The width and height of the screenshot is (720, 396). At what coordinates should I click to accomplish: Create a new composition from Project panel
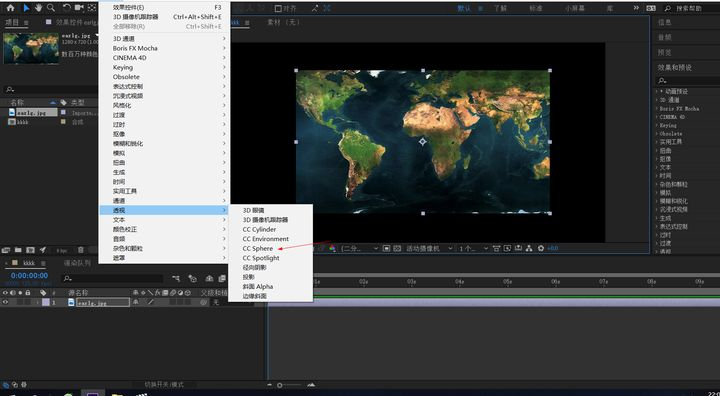(x=30, y=250)
